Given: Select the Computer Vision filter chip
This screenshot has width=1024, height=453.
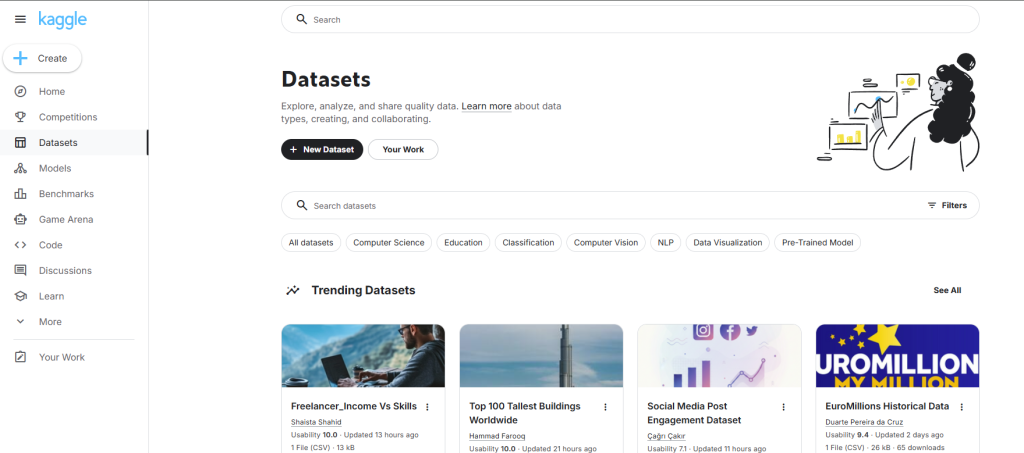Looking at the screenshot, I should (x=605, y=242).
